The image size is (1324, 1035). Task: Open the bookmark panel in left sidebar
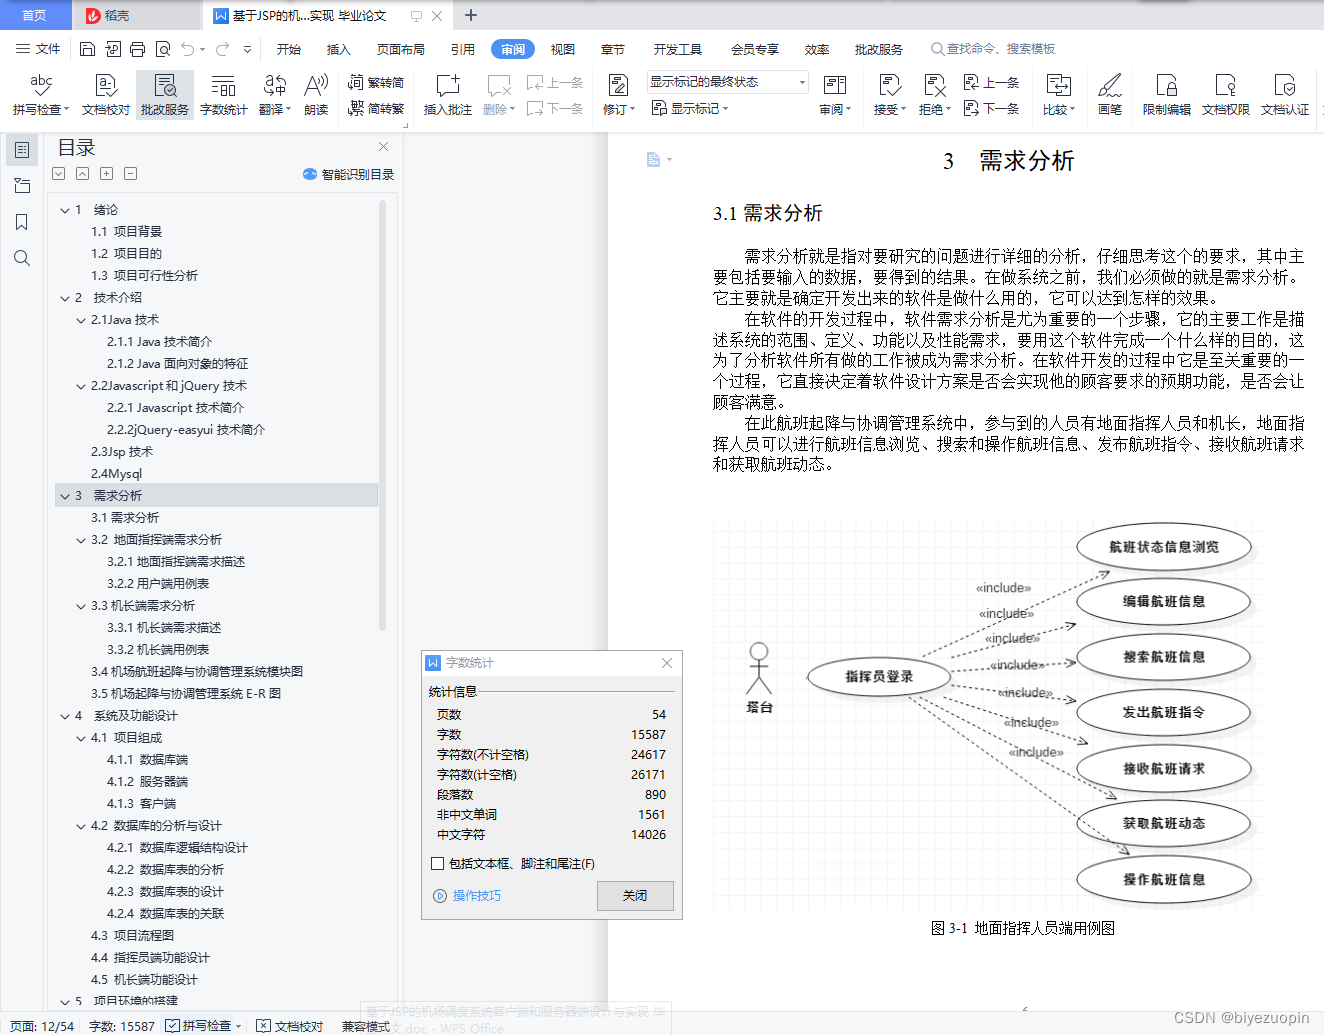[x=21, y=222]
